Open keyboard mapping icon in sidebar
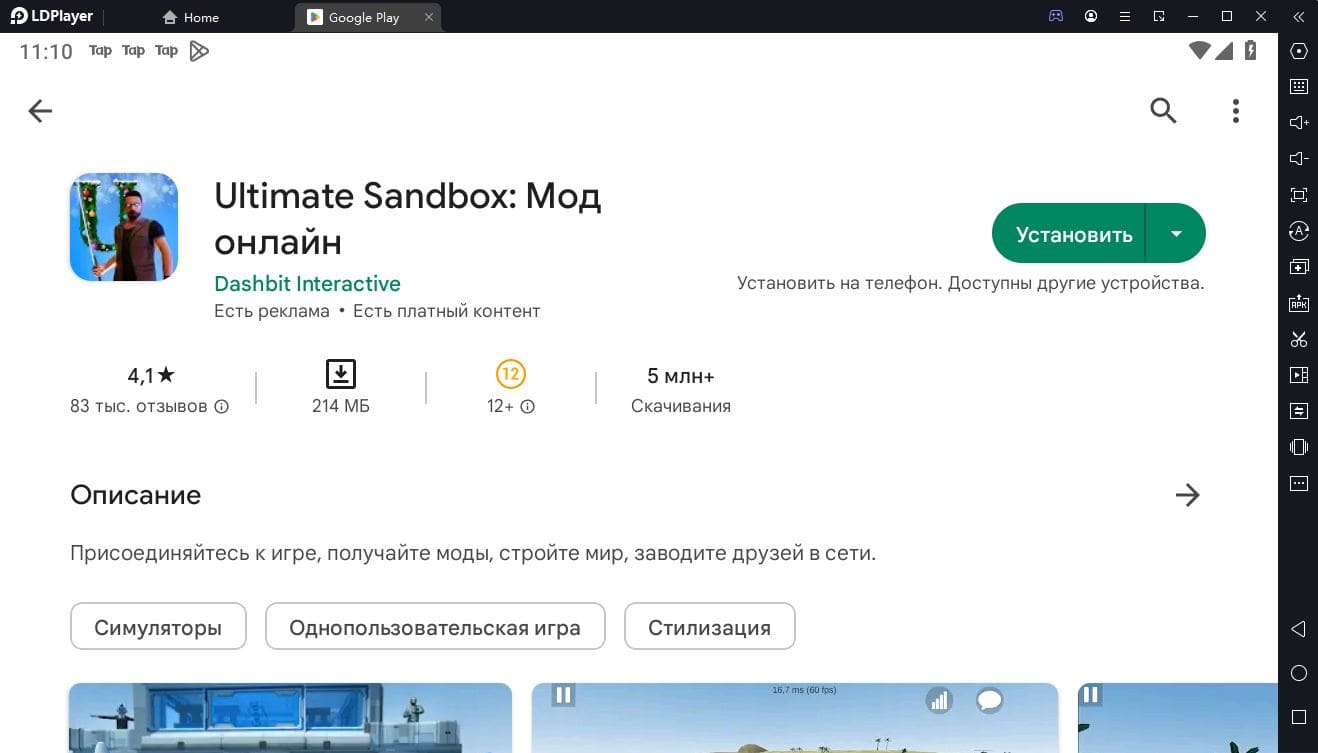The height and width of the screenshot is (753, 1318). point(1299,87)
